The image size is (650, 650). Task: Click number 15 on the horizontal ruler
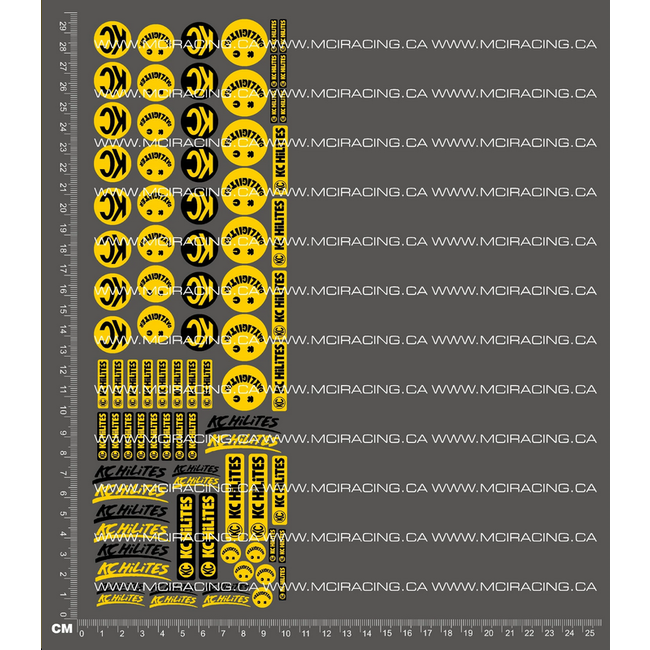coord(387,633)
